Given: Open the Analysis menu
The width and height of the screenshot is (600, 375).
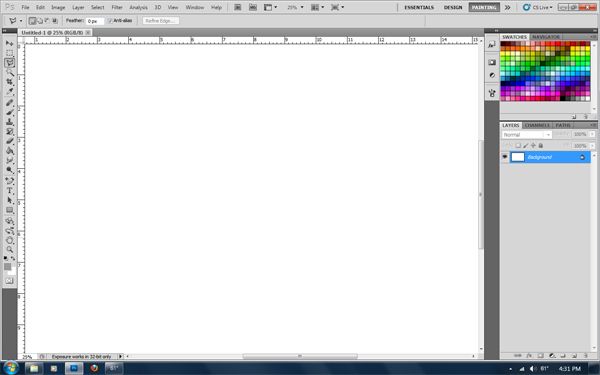Looking at the screenshot, I should click(139, 7).
